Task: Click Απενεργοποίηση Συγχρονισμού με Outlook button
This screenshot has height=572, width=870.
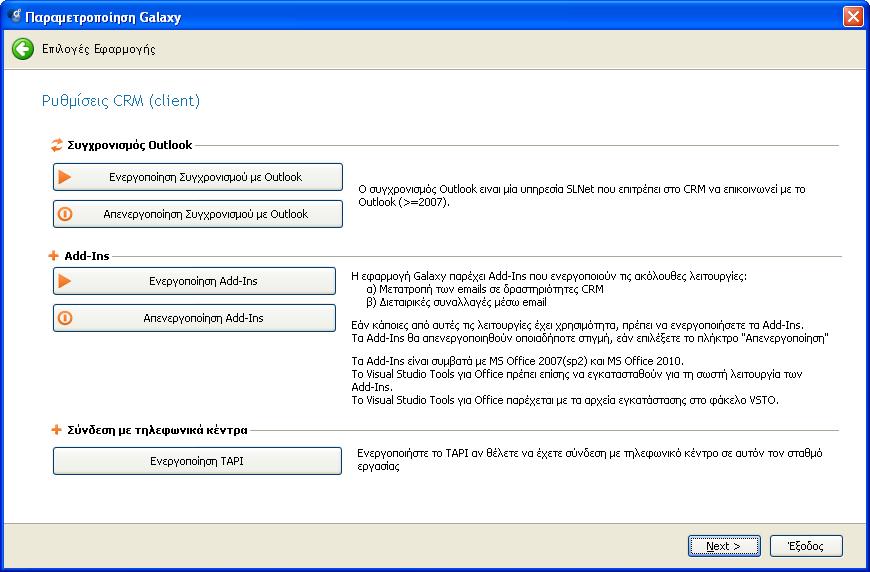Action: pyautogui.click(x=198, y=214)
